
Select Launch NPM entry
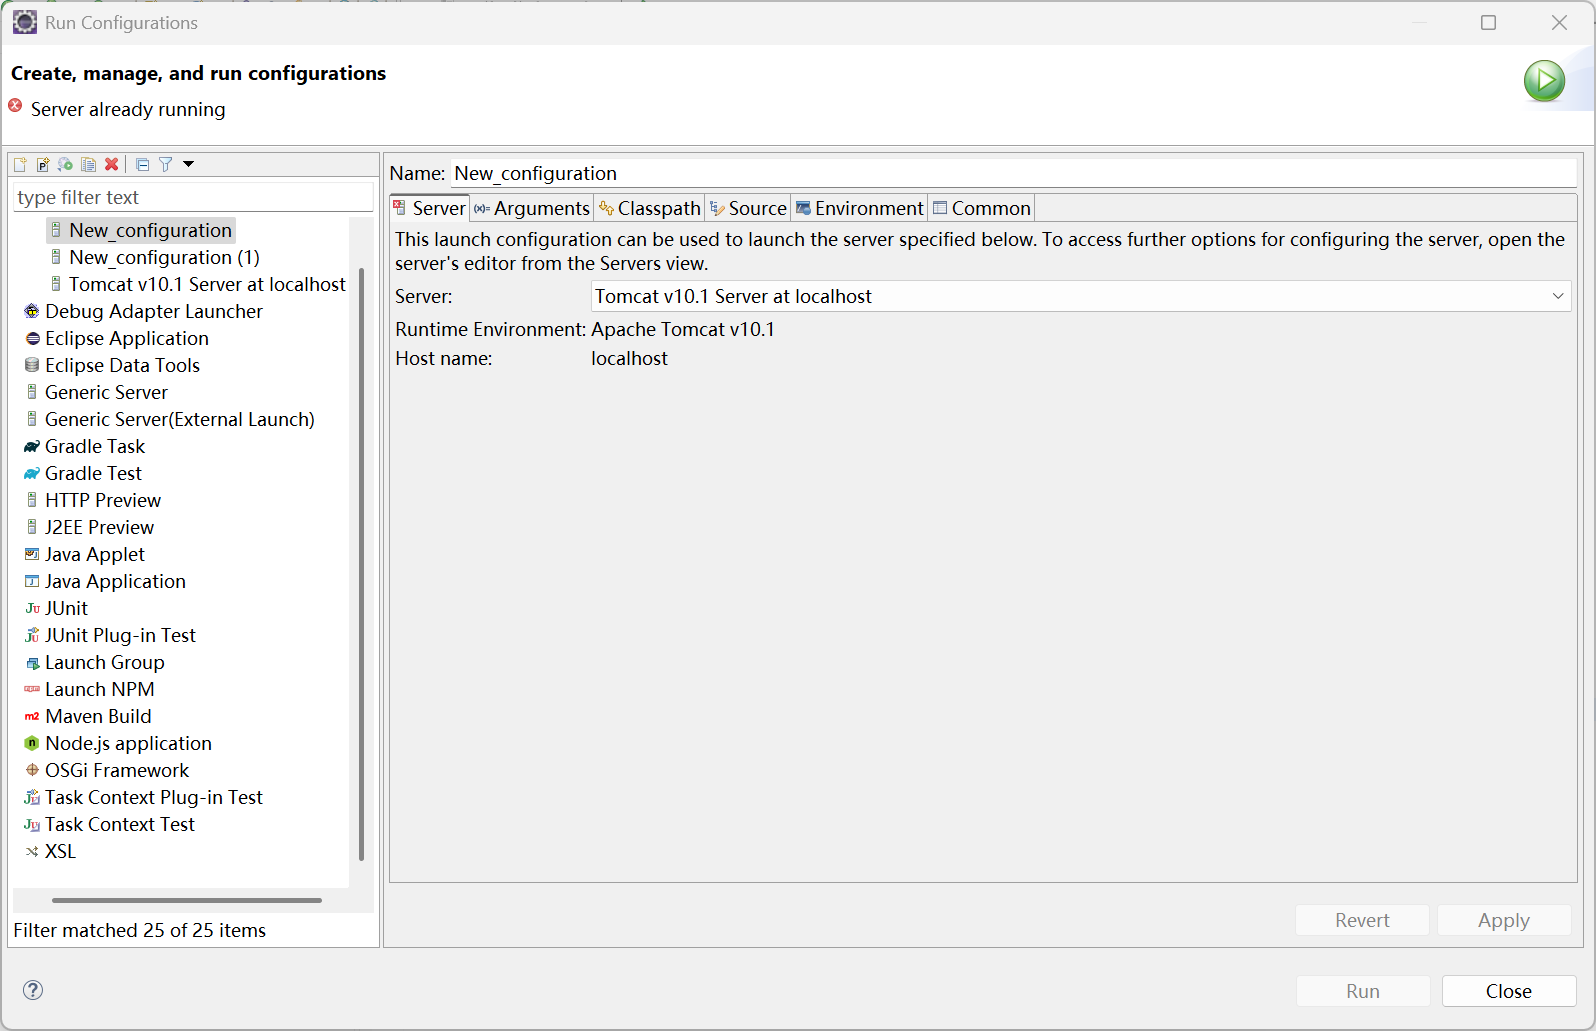89,689
